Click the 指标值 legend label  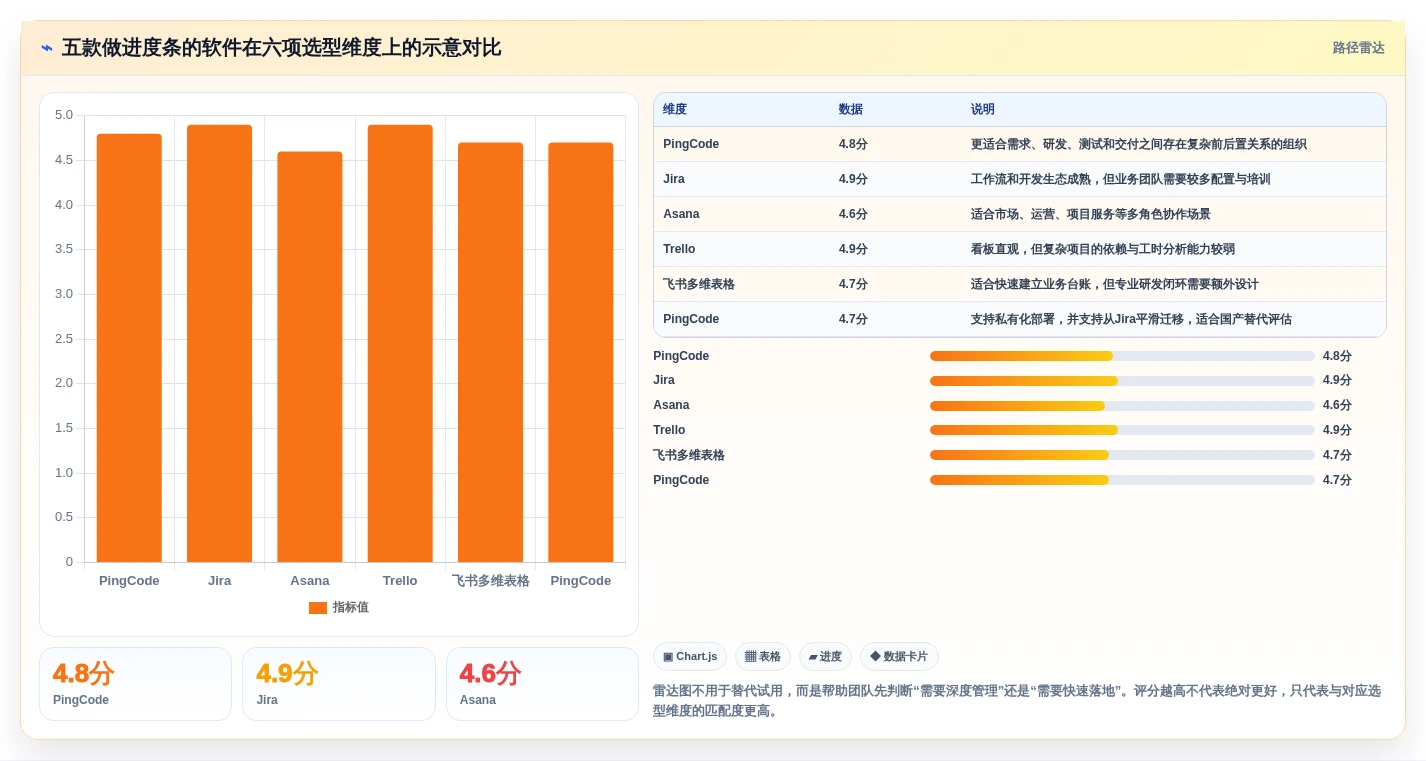coord(351,608)
